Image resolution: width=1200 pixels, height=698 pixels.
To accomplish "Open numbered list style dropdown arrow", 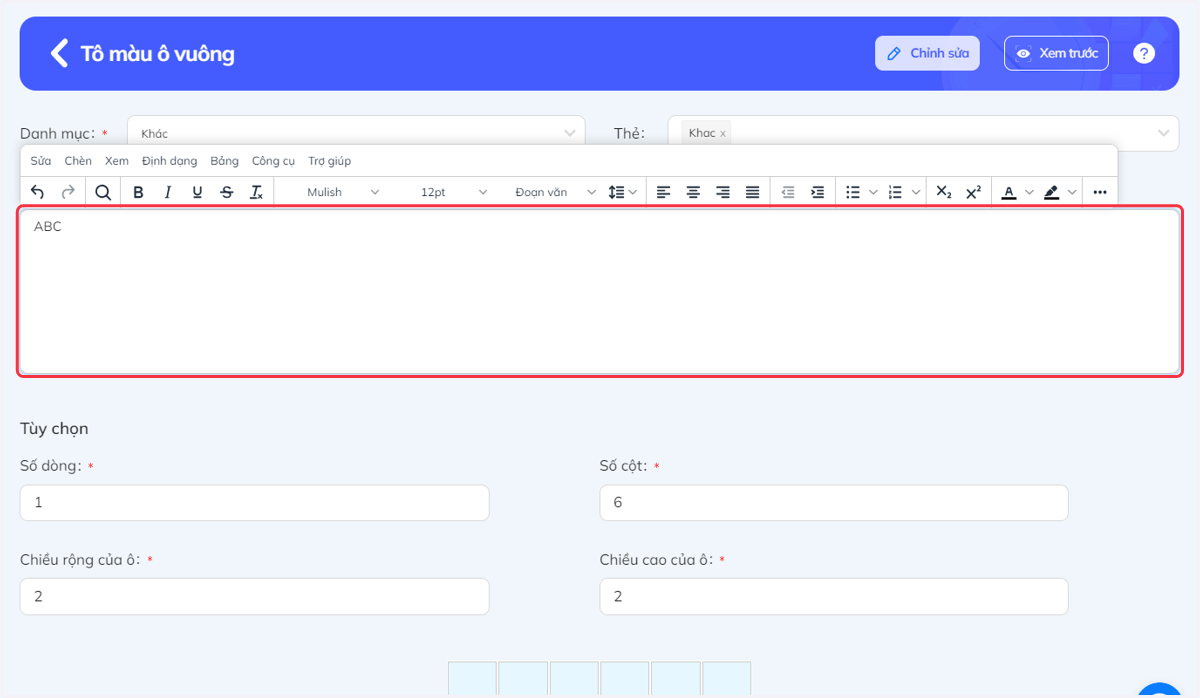I will click(916, 192).
